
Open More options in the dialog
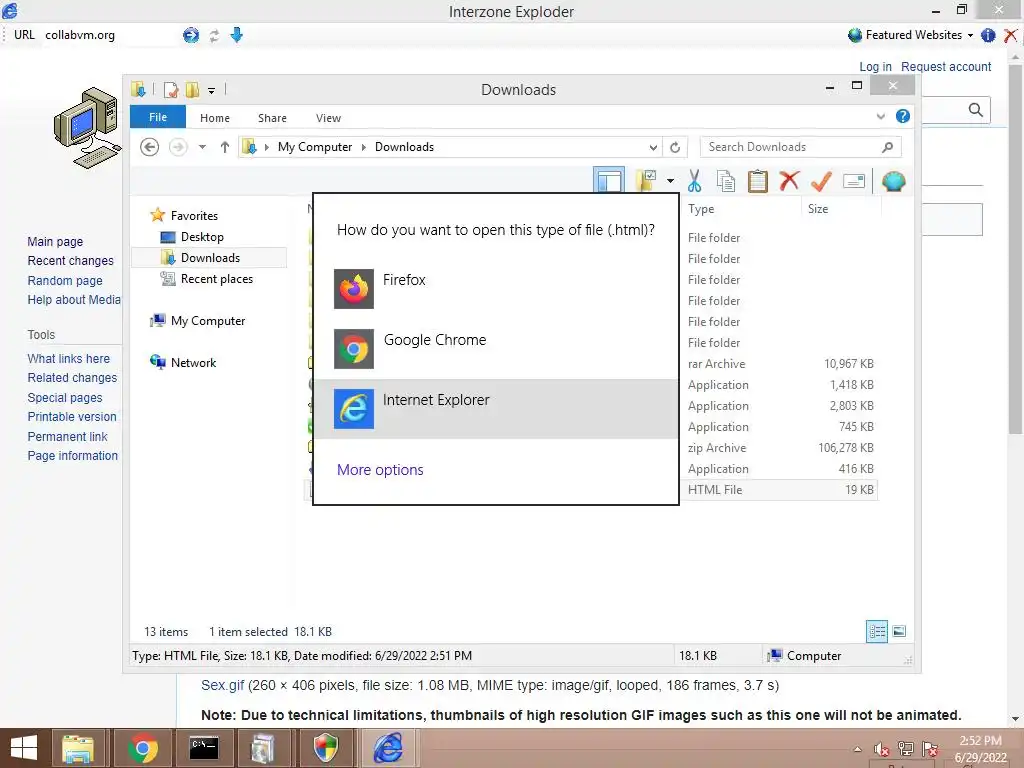coord(380,470)
